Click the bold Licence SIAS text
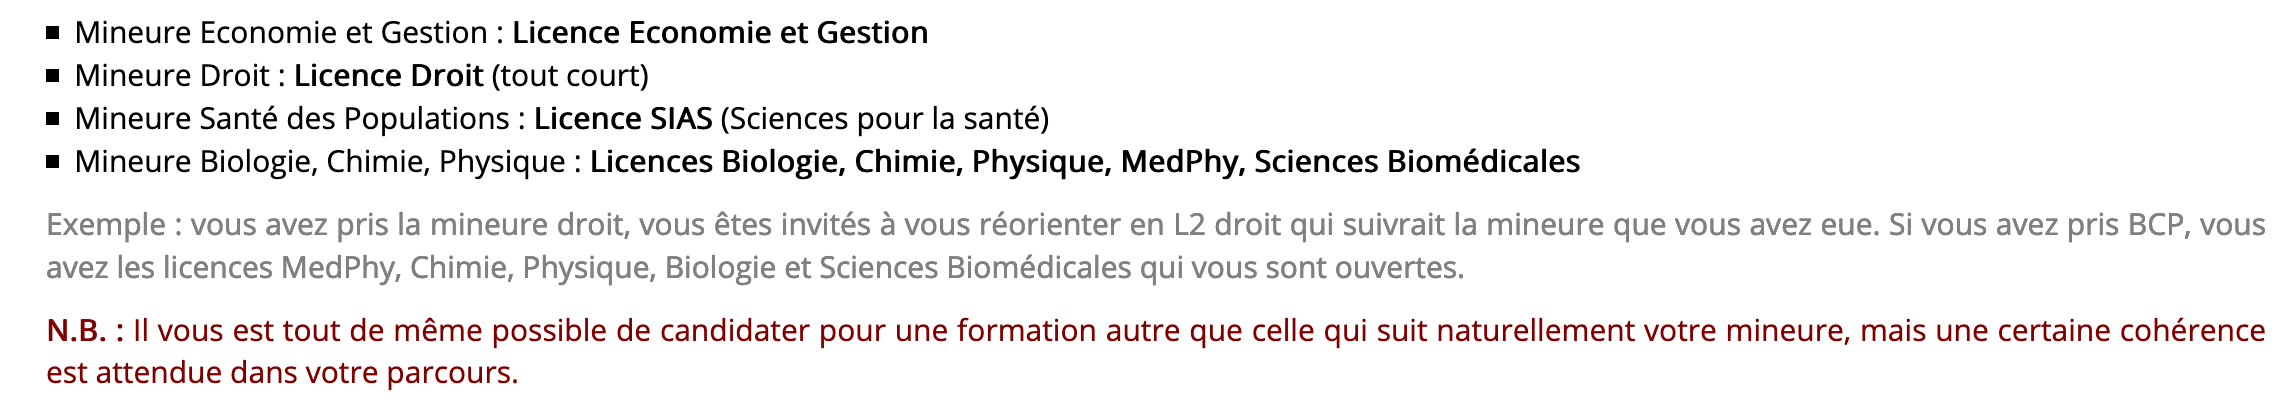Screen dimensions: 2286x404 coord(623,119)
